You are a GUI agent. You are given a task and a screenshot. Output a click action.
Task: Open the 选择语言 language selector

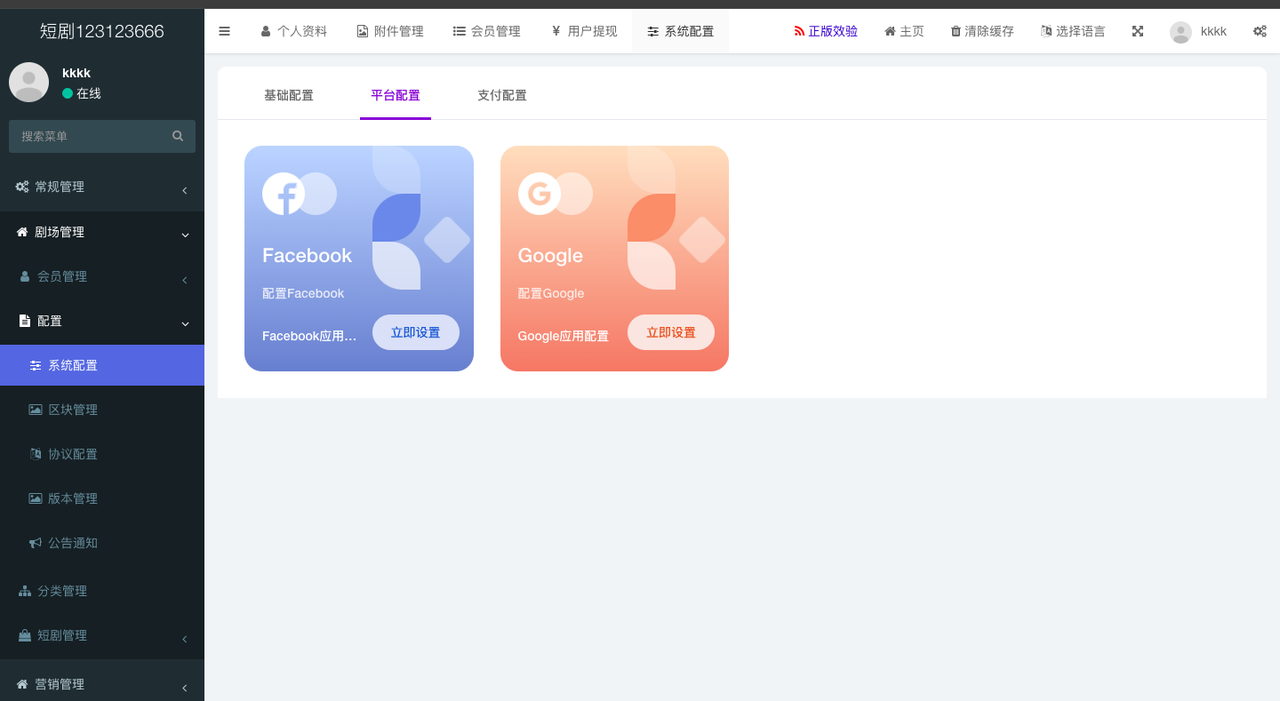1073,32
